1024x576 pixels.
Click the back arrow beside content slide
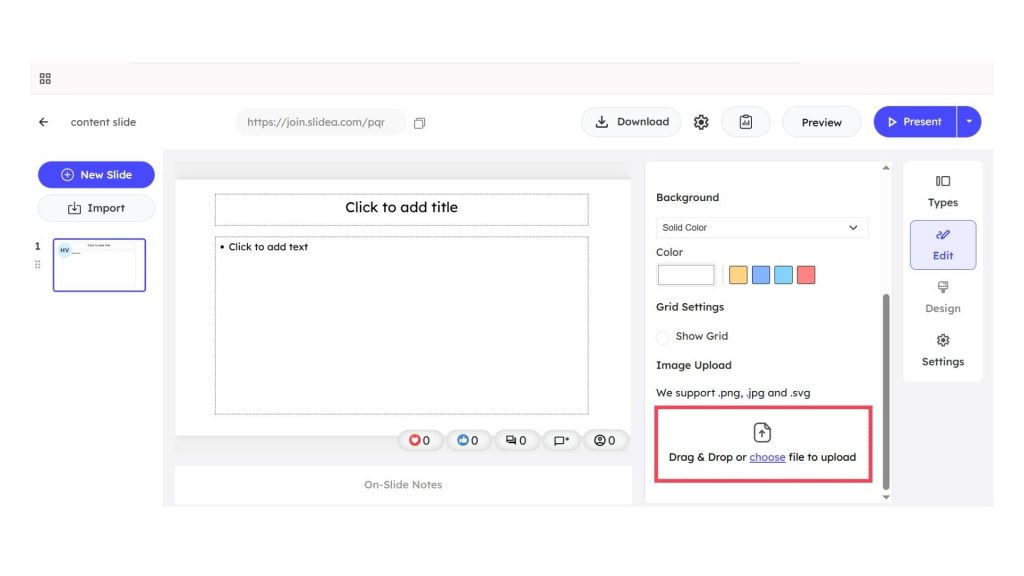(x=42, y=121)
